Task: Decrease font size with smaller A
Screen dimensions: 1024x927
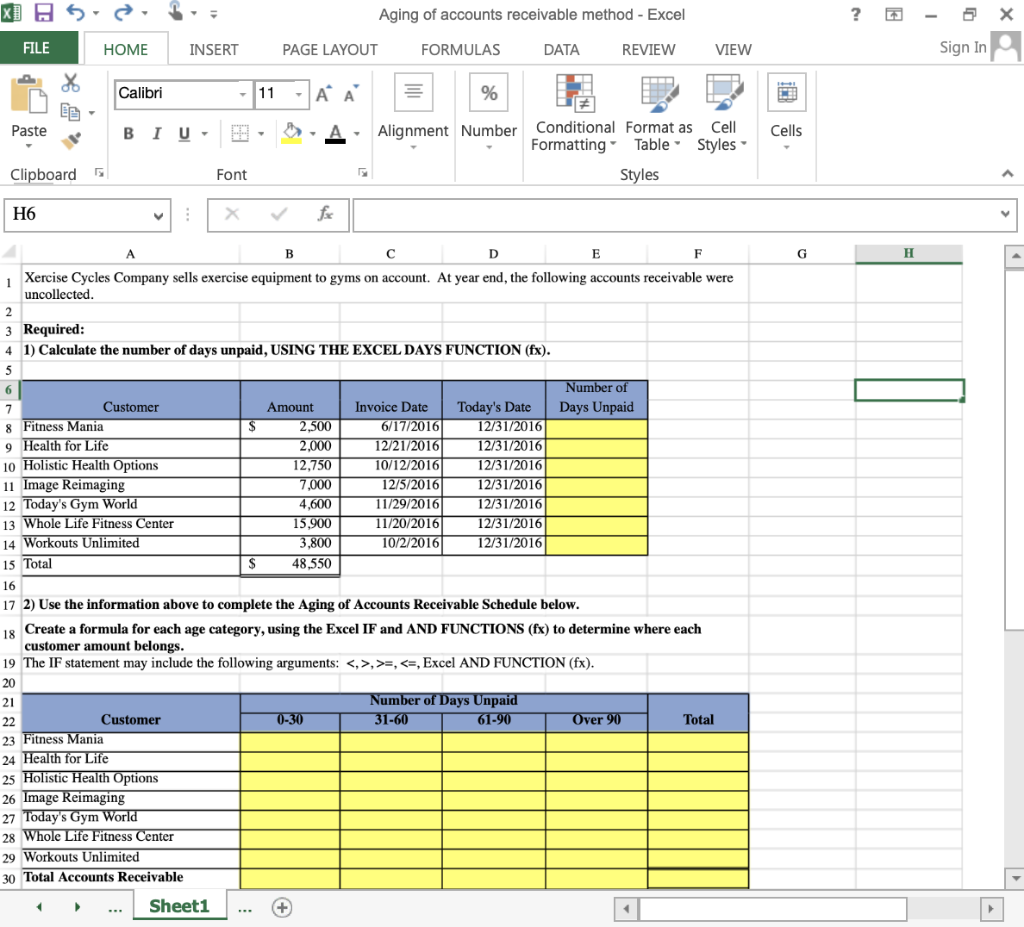Action: pyautogui.click(x=351, y=95)
